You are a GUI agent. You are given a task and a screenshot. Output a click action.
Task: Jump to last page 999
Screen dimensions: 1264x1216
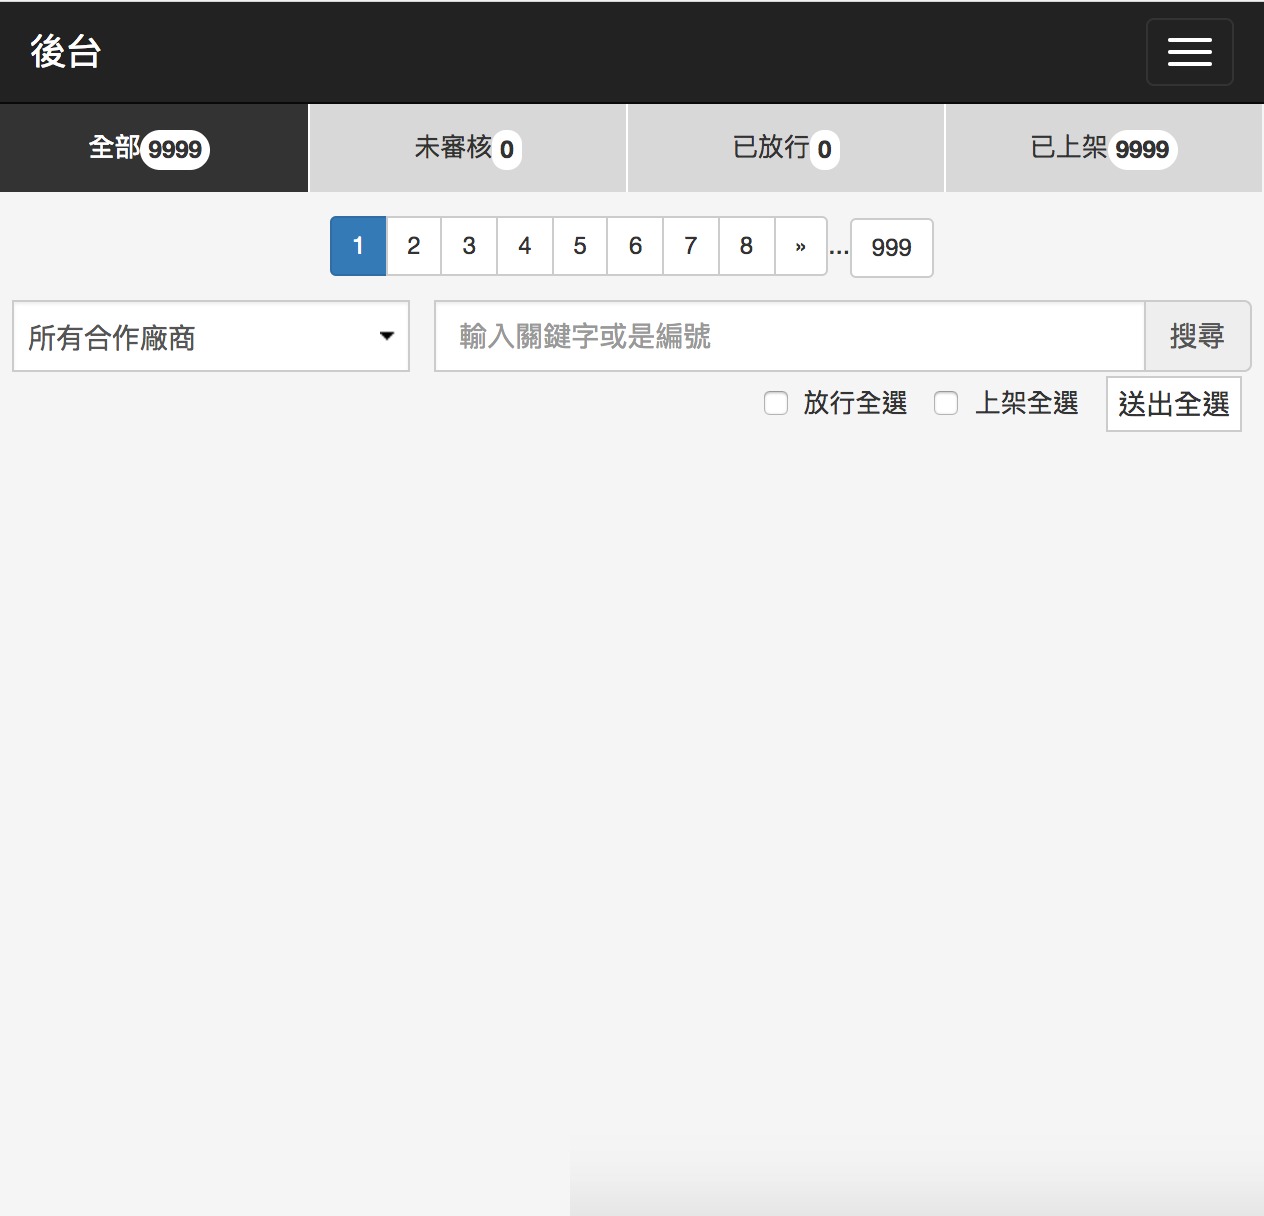891,248
